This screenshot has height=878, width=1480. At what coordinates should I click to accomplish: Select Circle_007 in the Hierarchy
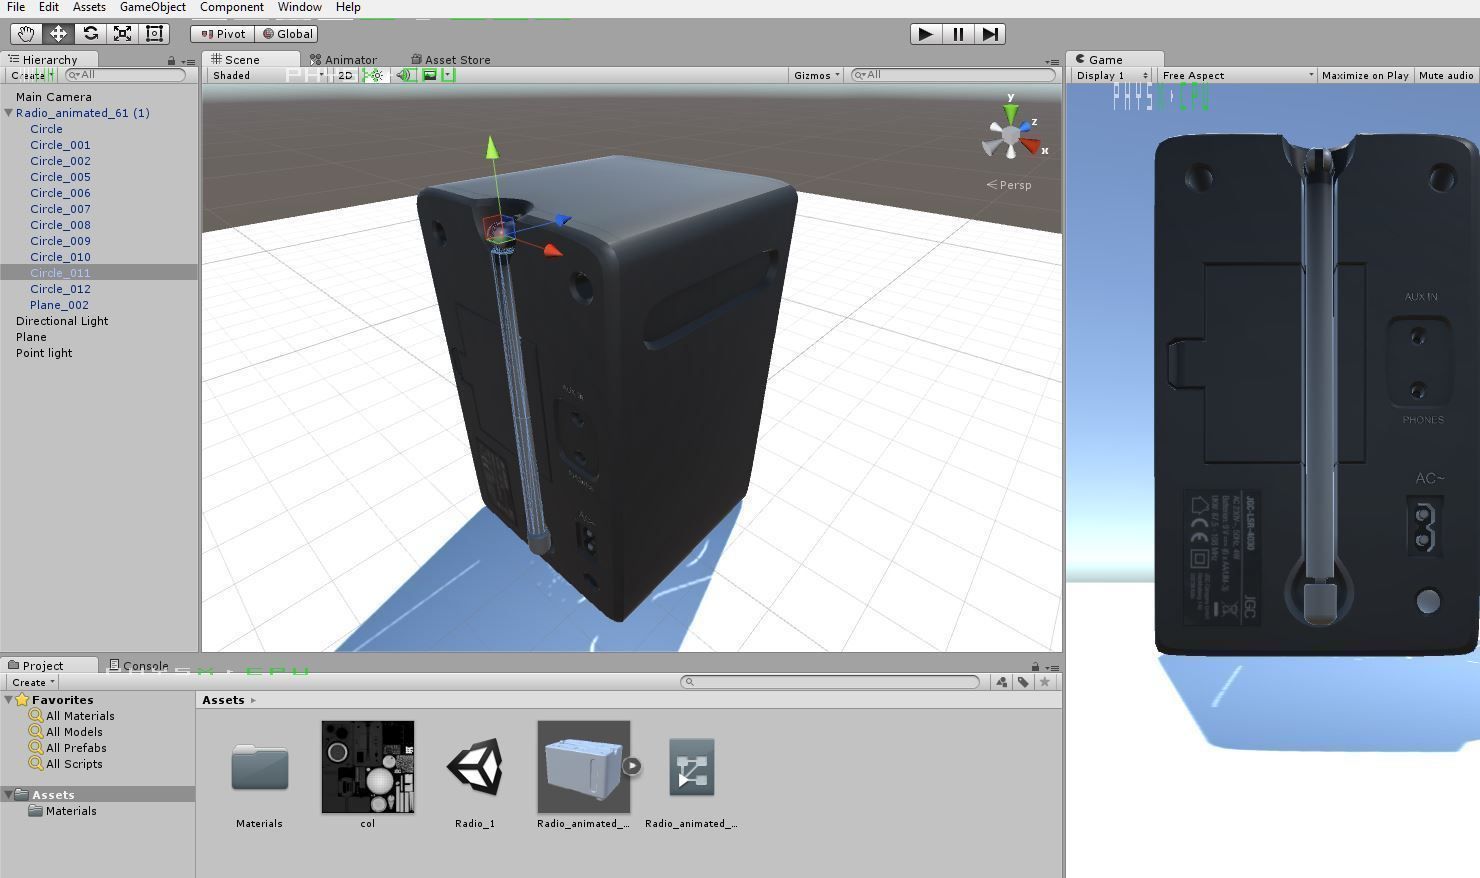tap(60, 209)
